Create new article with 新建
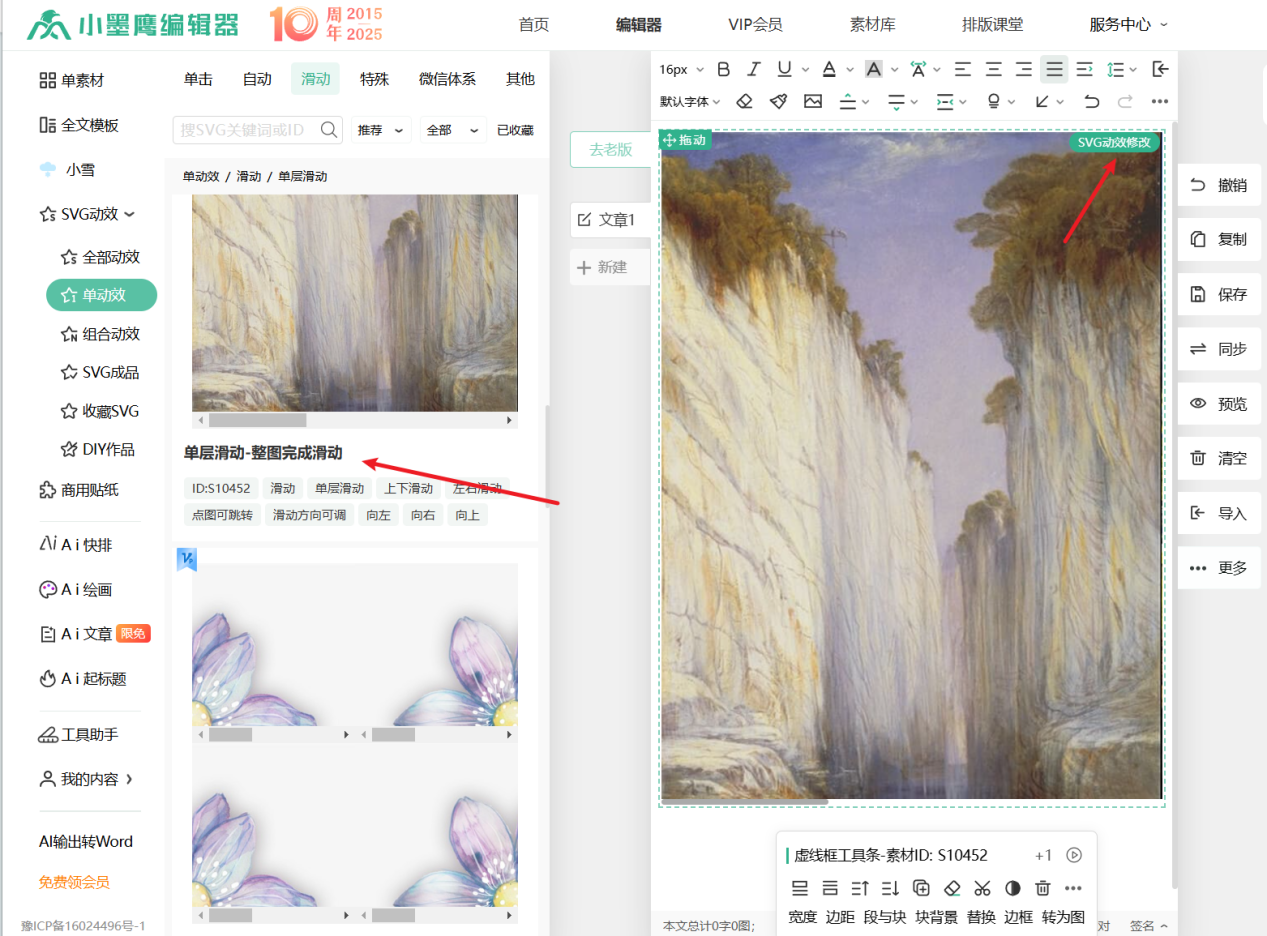Viewport: 1267px width, 936px height. [x=610, y=267]
